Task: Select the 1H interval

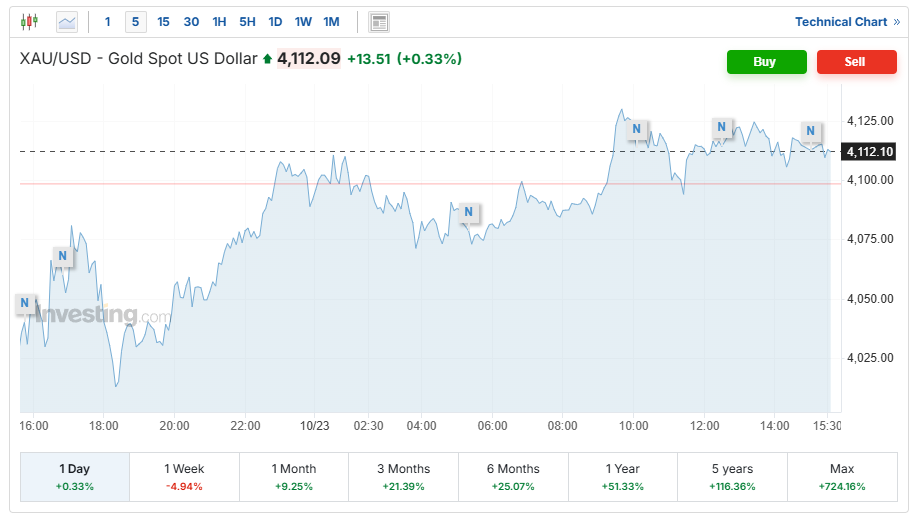Action: pyautogui.click(x=219, y=21)
